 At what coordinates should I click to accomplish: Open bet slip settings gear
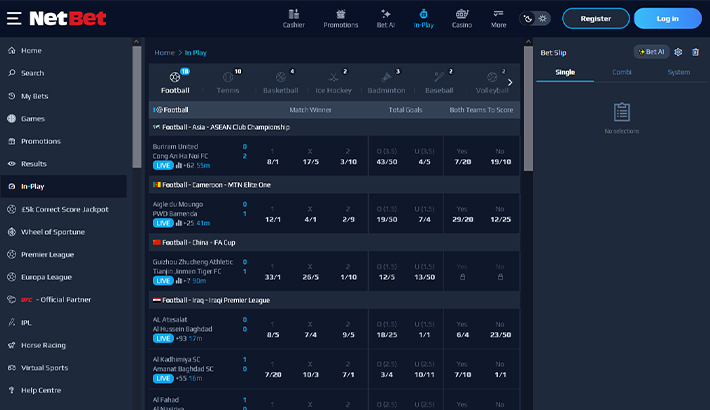point(678,53)
